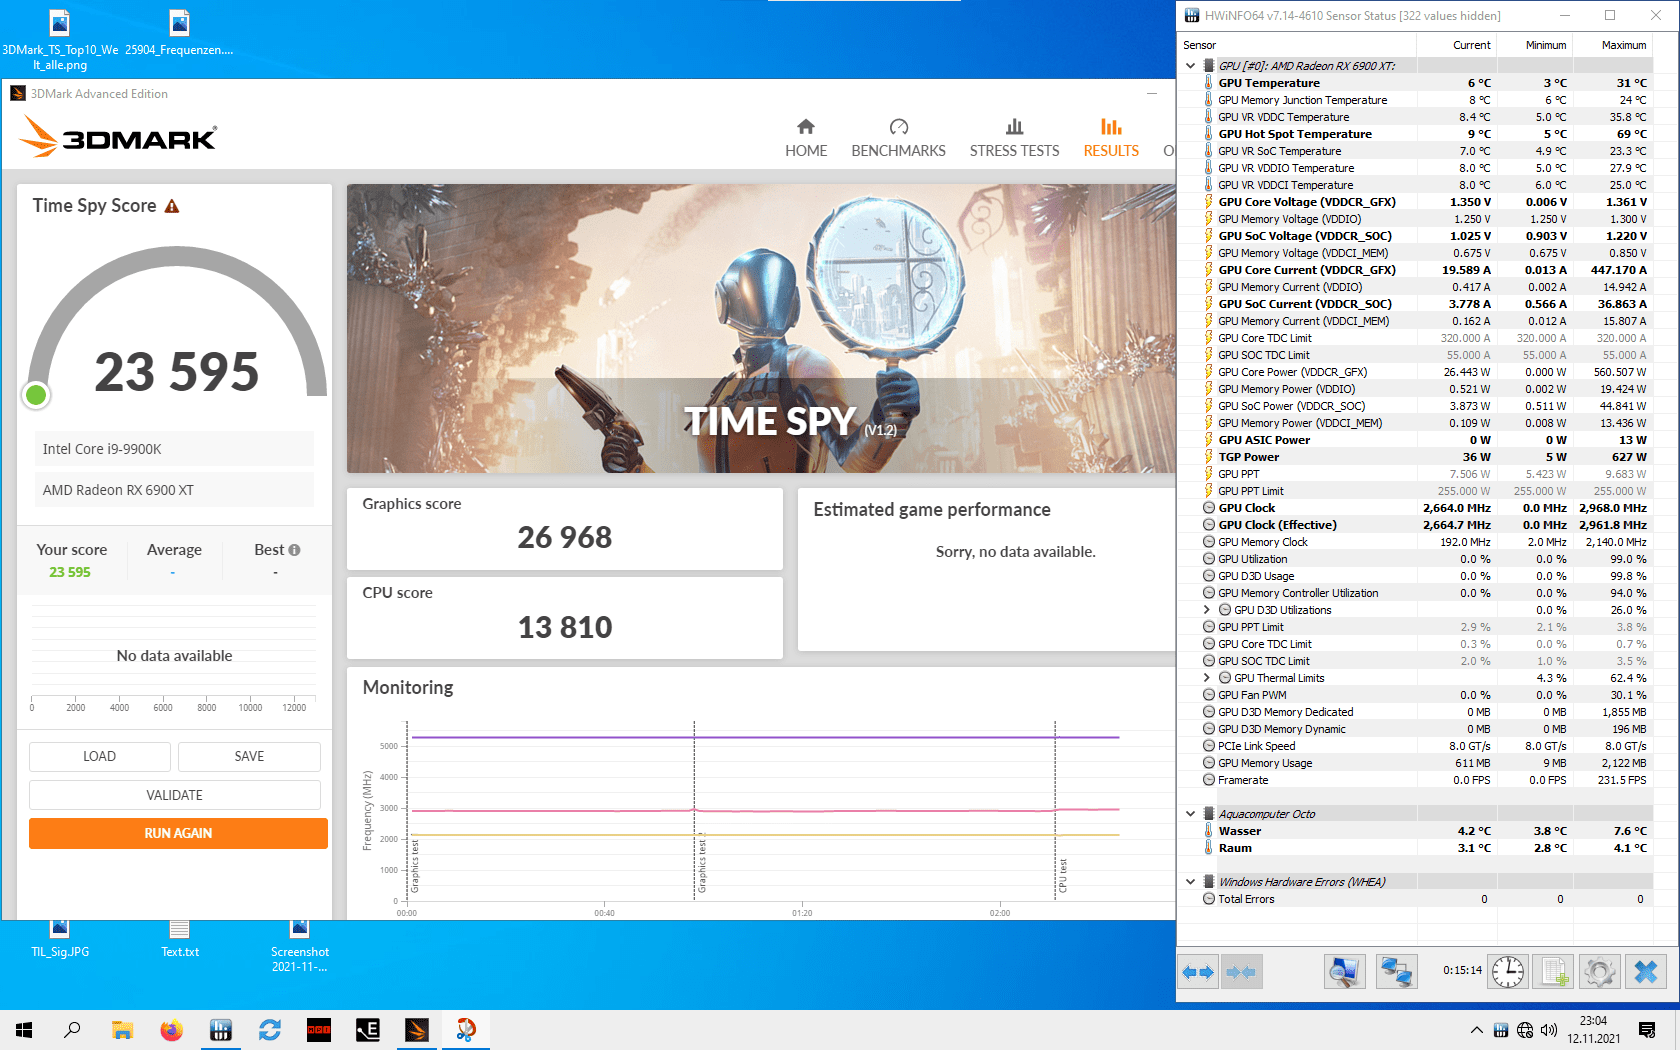
Task: Switch to HWiNFO in the taskbar
Action: [x=220, y=1030]
